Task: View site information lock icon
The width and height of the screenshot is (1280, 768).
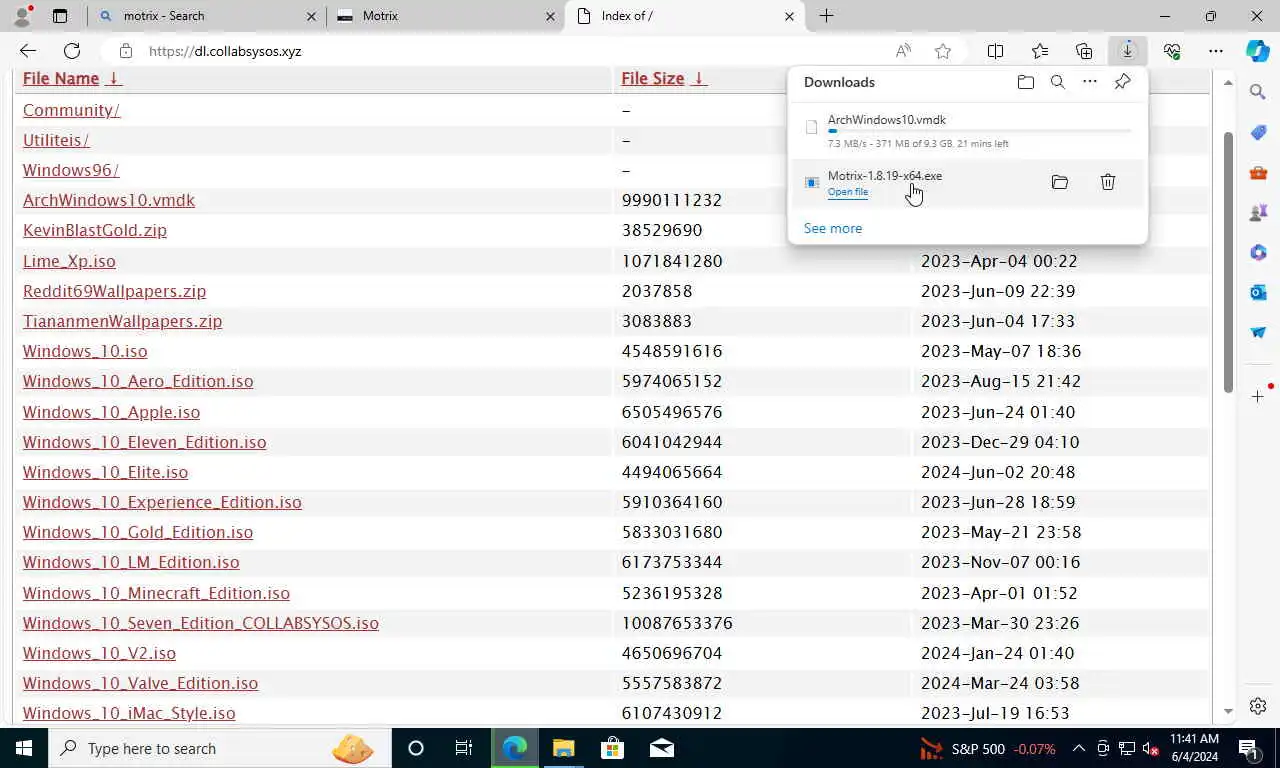Action: [x=125, y=51]
